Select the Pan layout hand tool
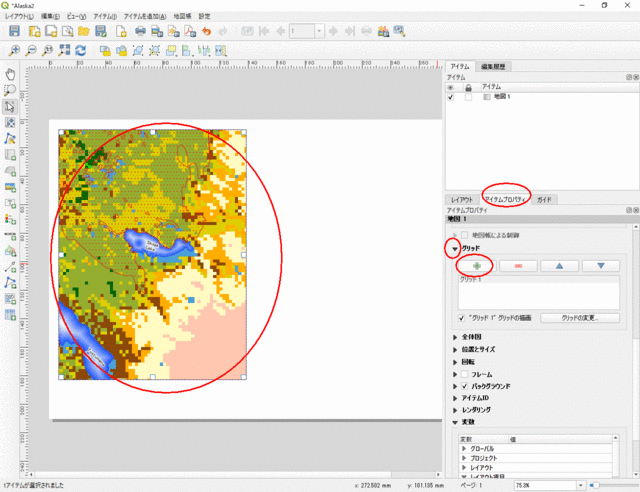This screenshot has width=640, height=492. tap(10, 74)
